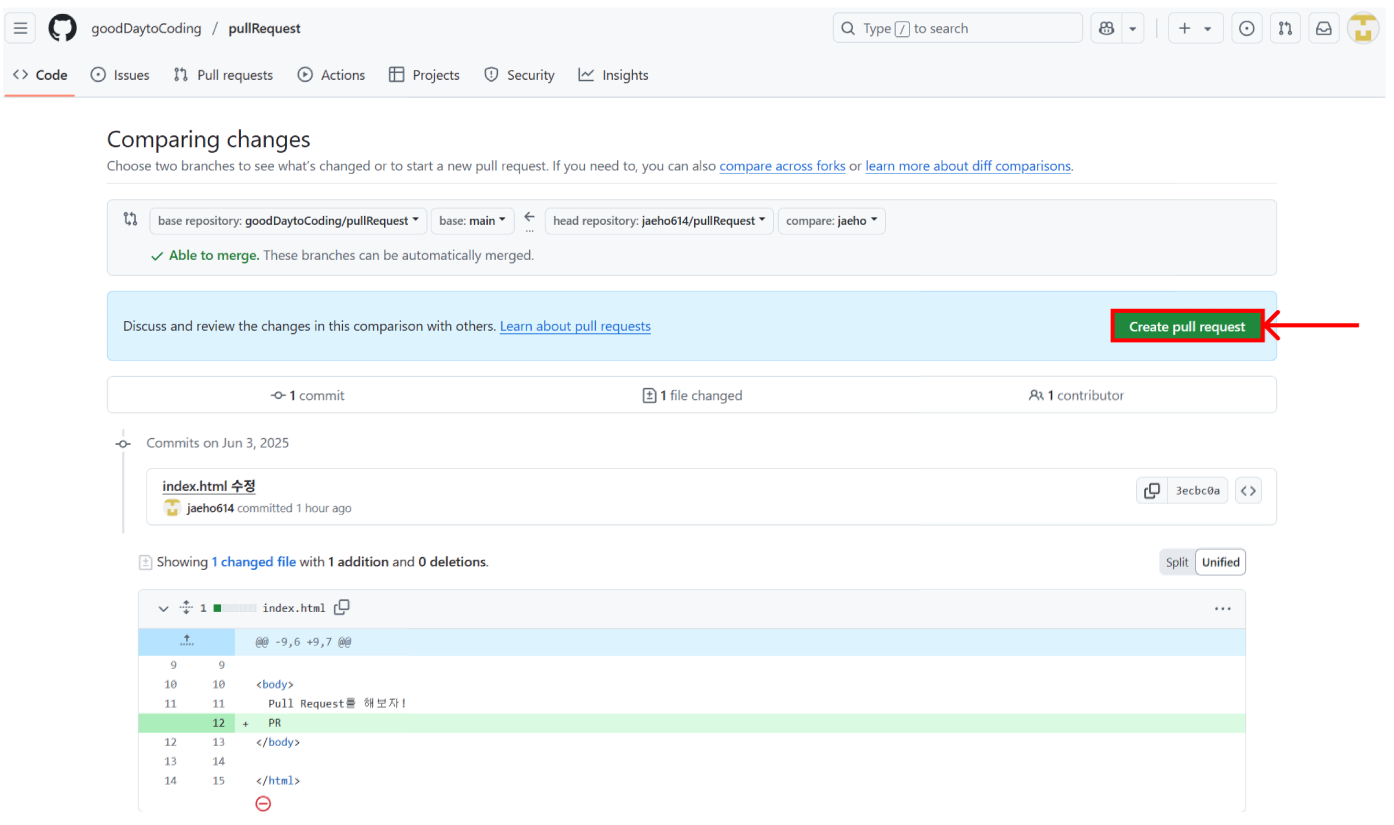Open the issues icon in the top header
This screenshot has height=825, width=1394.
[x=1246, y=28]
